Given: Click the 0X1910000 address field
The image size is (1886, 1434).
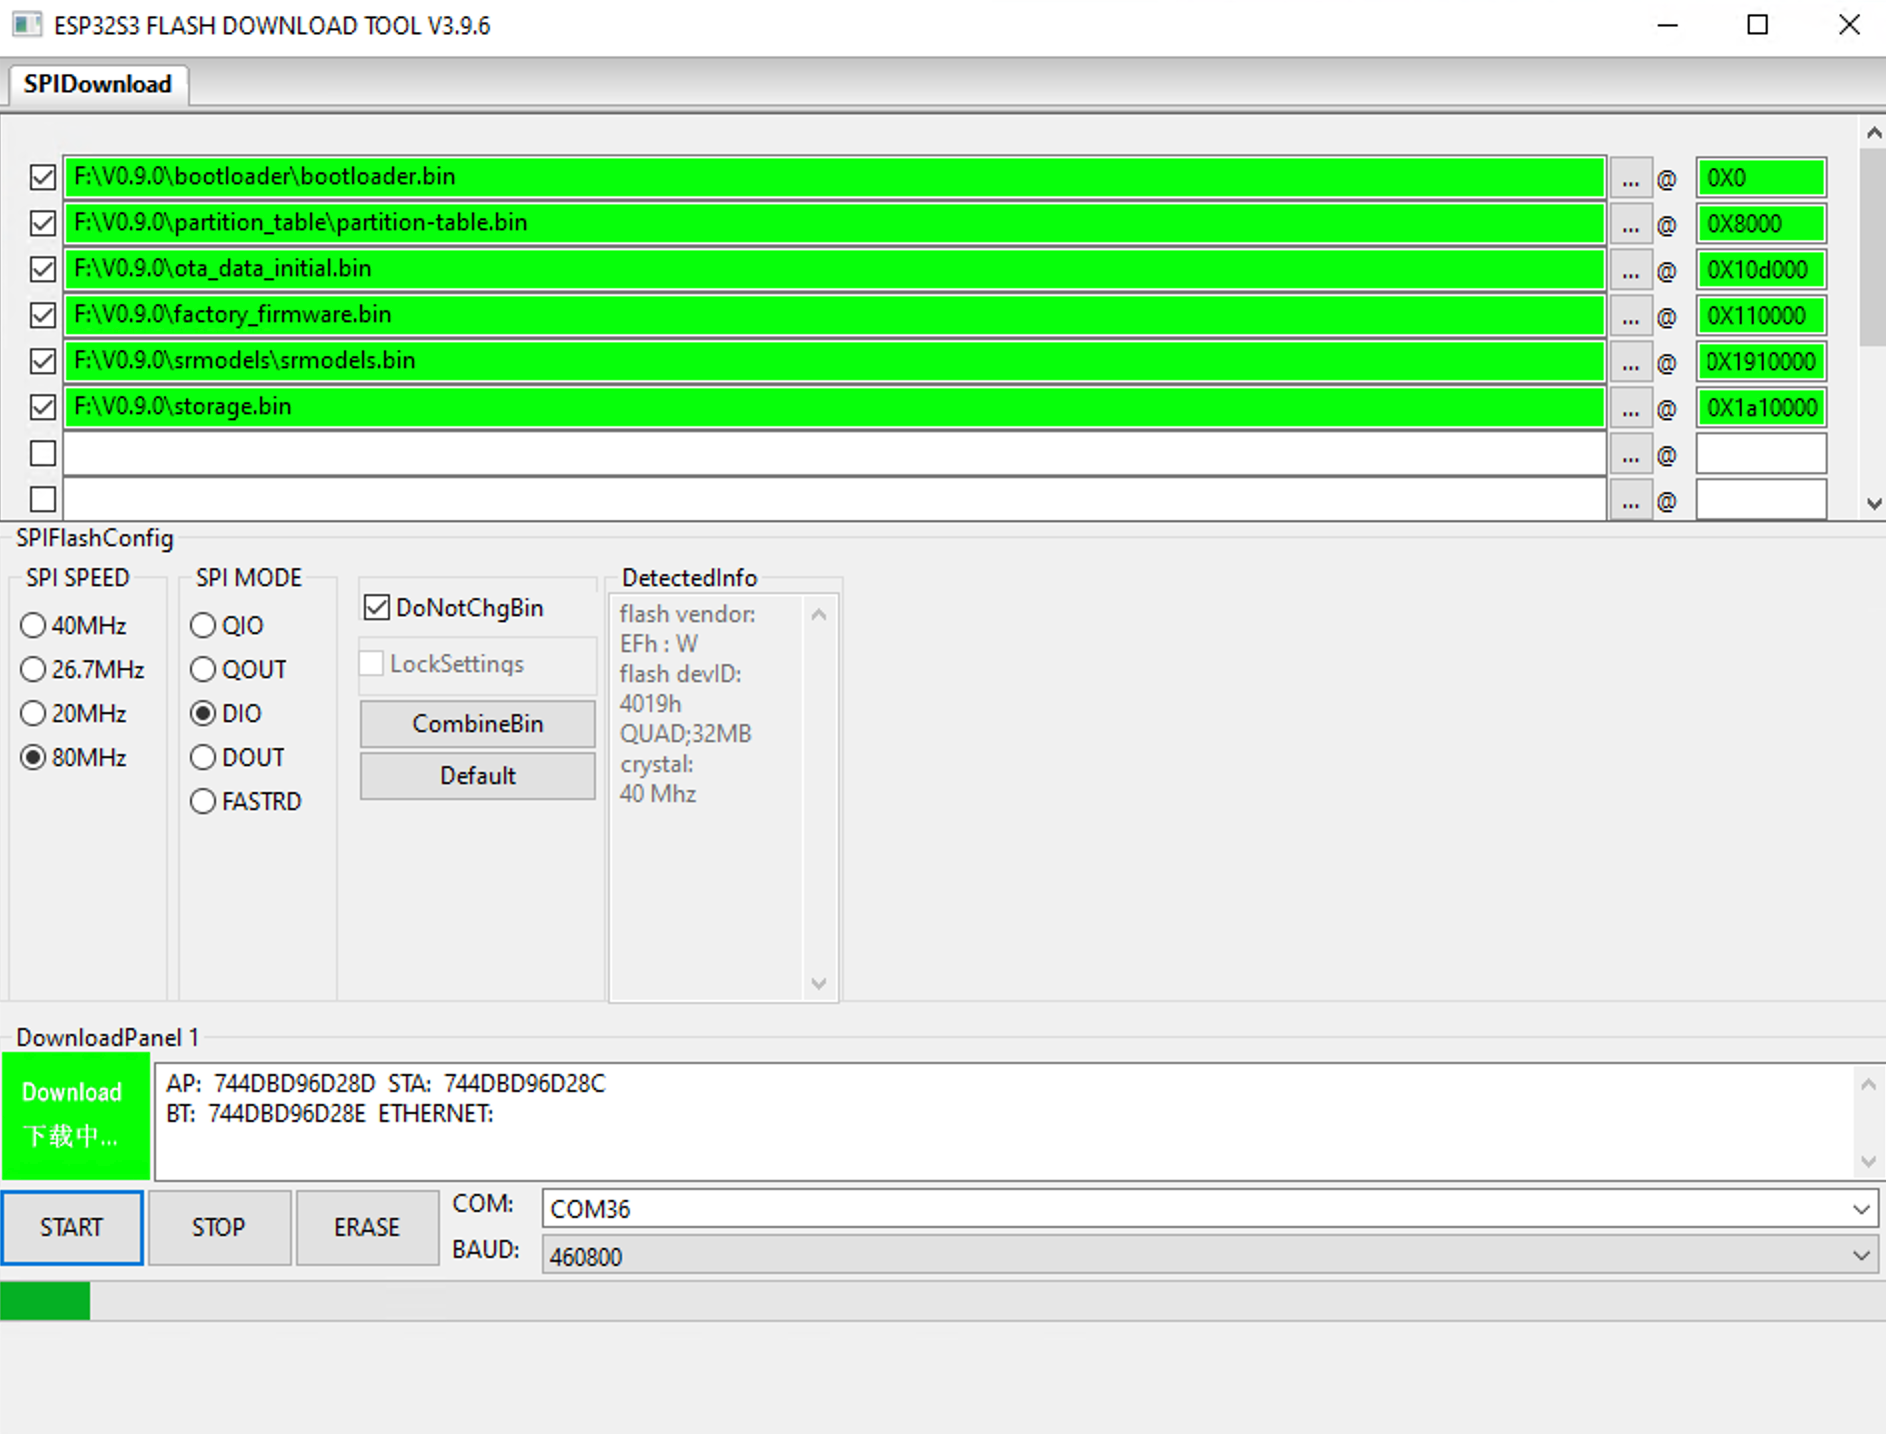Looking at the screenshot, I should pos(1761,362).
